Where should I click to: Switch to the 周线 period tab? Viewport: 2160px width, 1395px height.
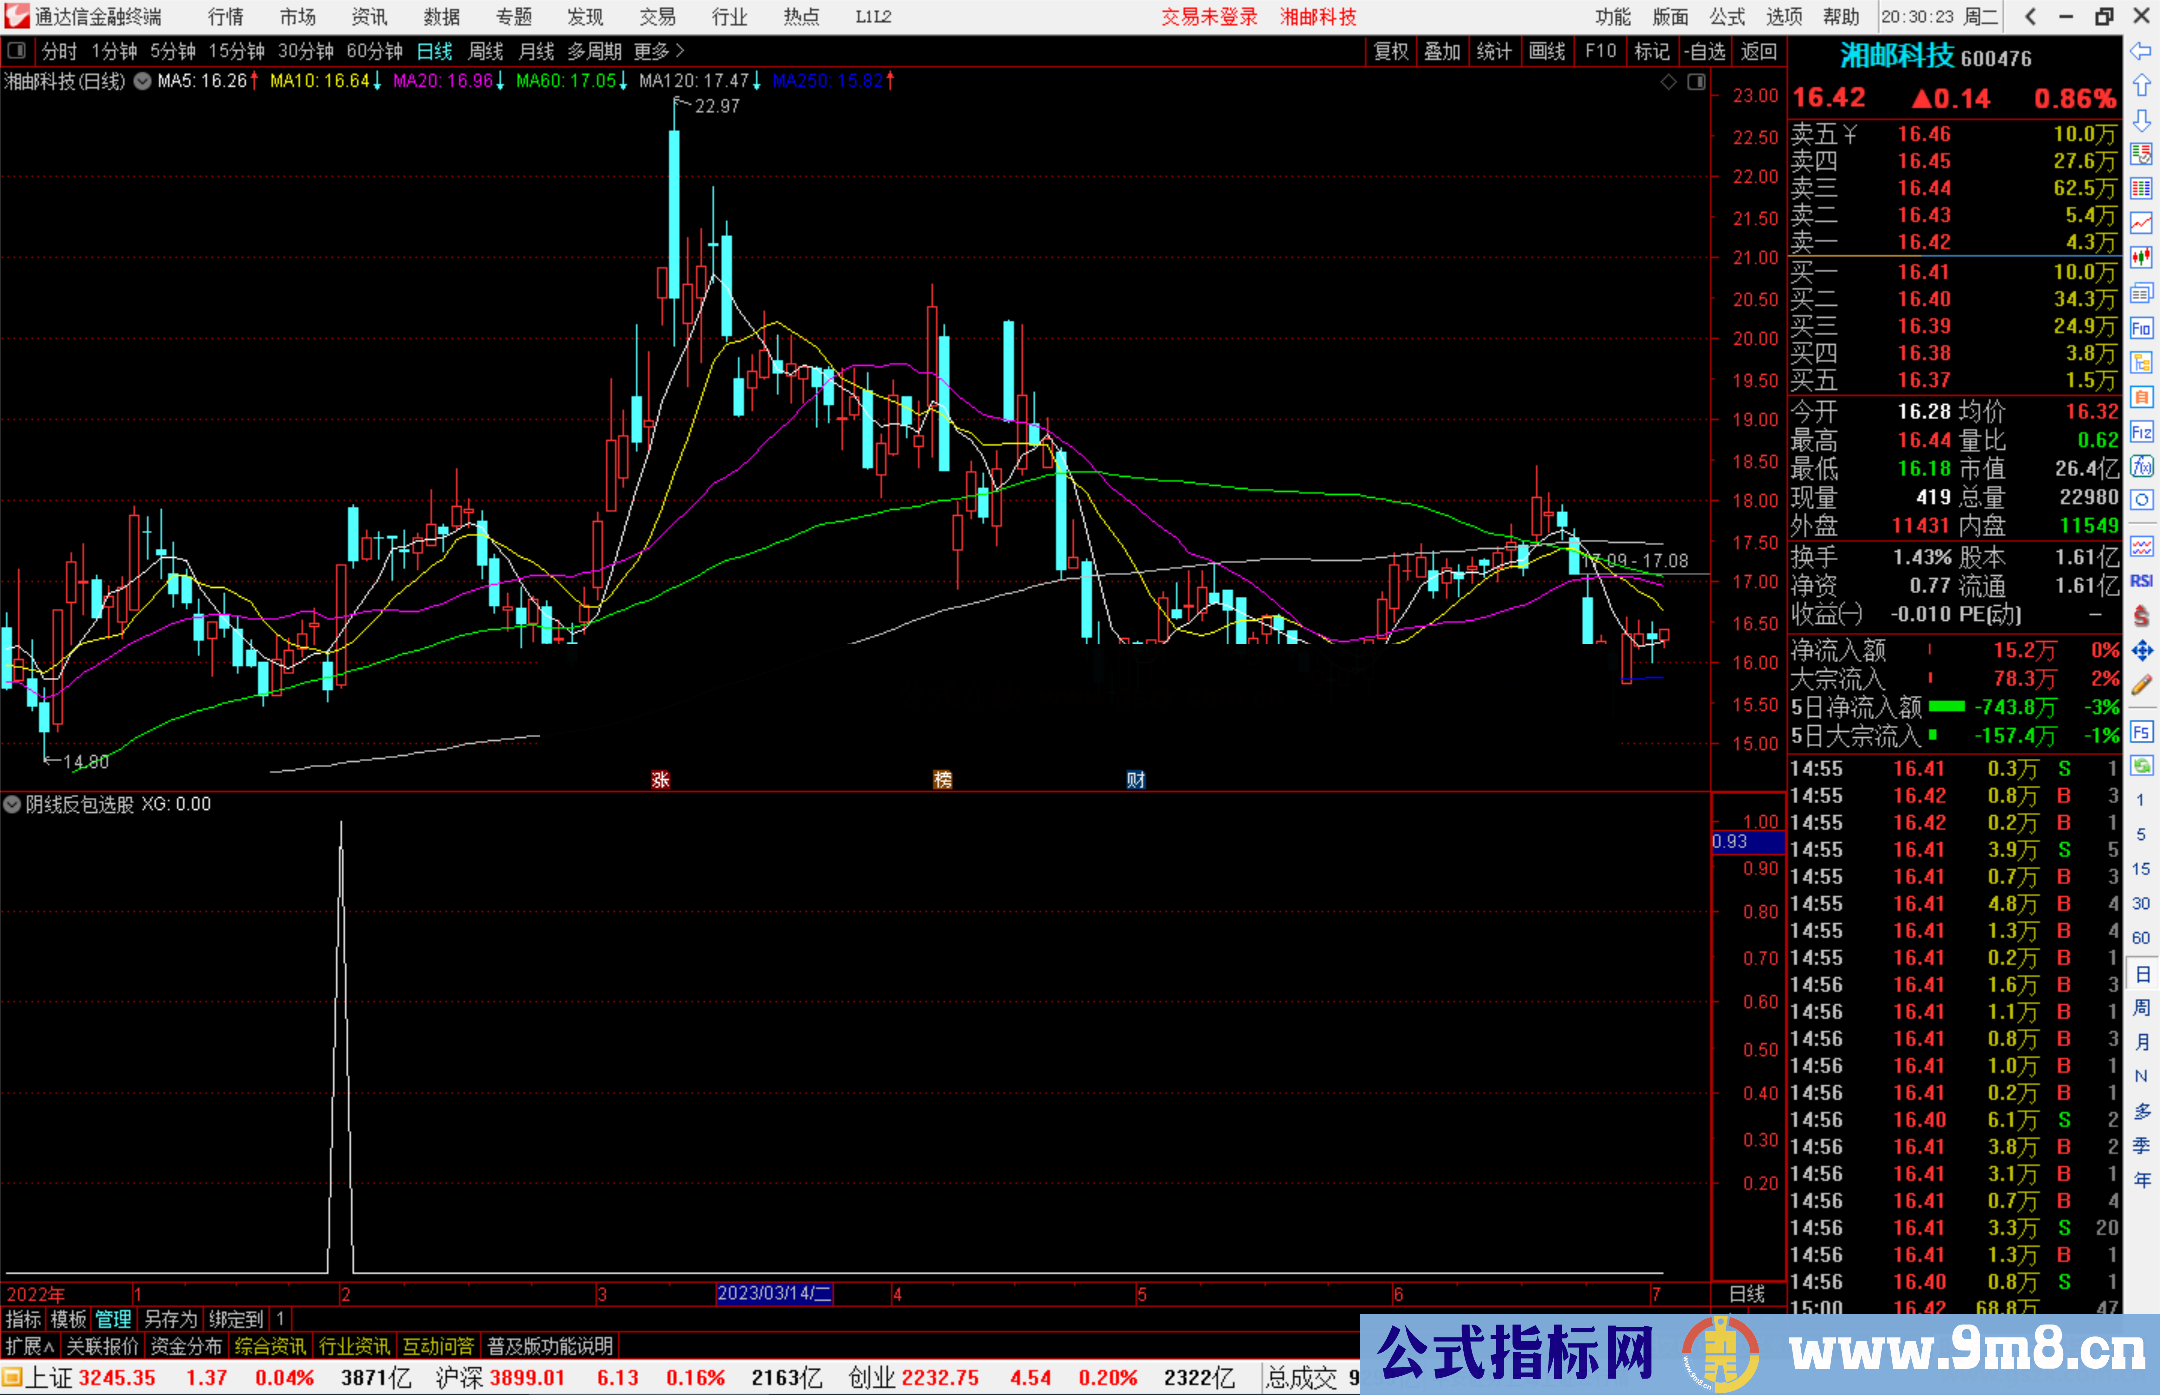[486, 51]
